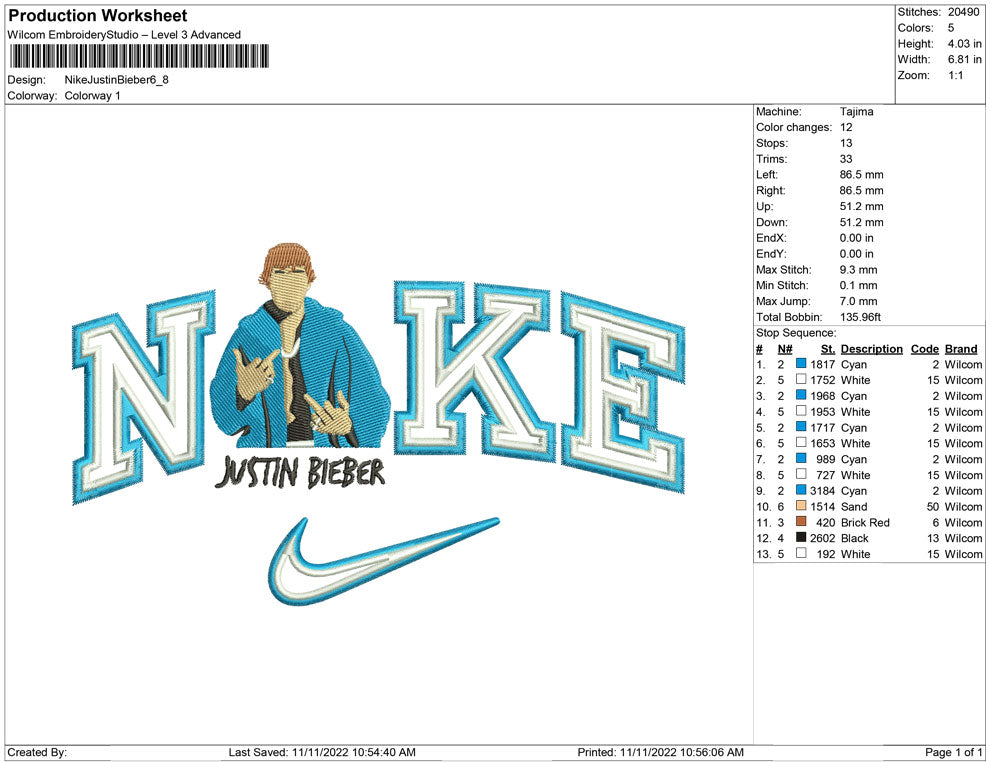Select the stop 13 White color swatch

(x=801, y=553)
